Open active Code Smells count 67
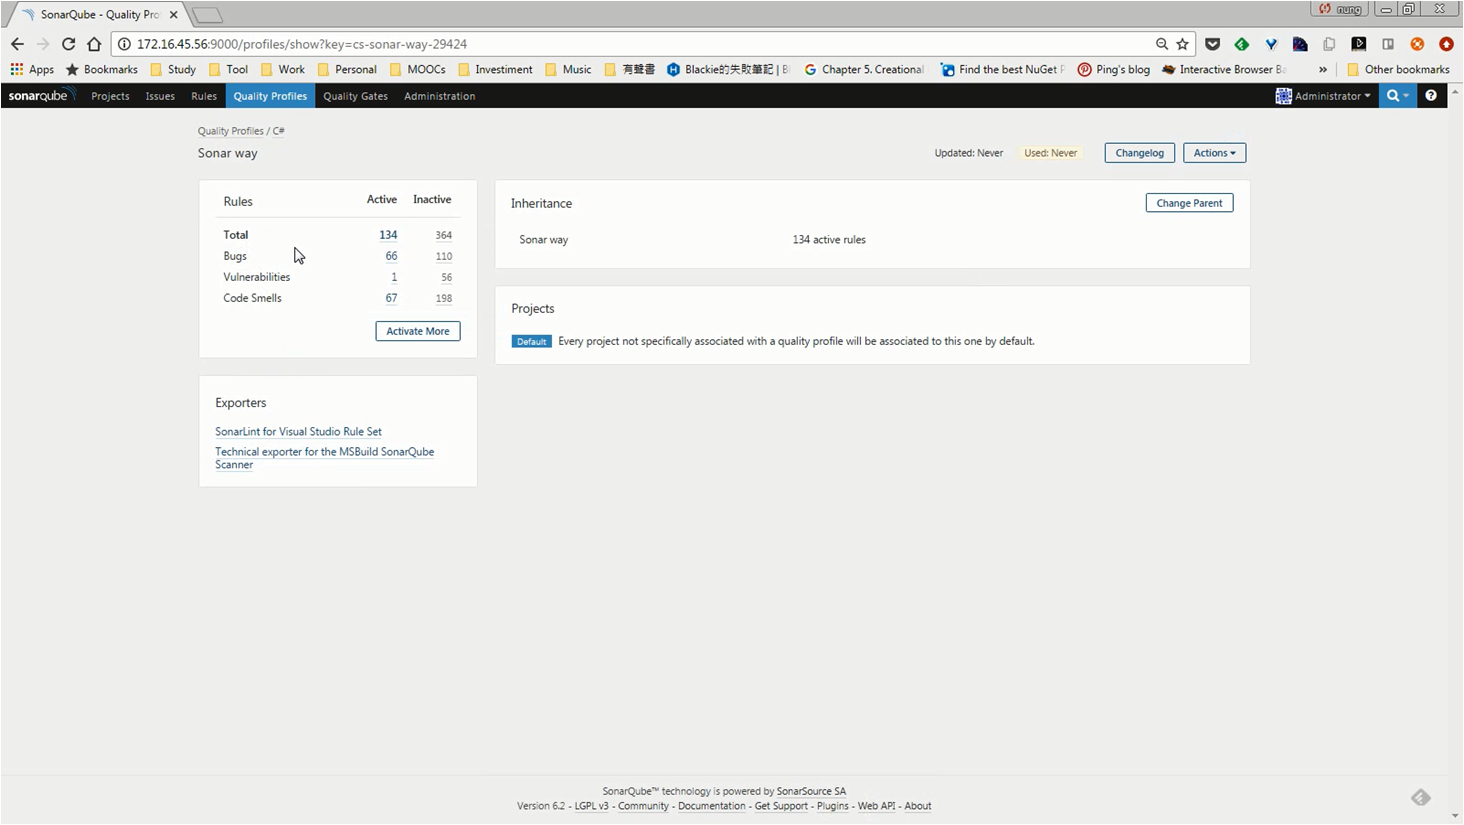This screenshot has height=825, width=1464. tap(391, 298)
